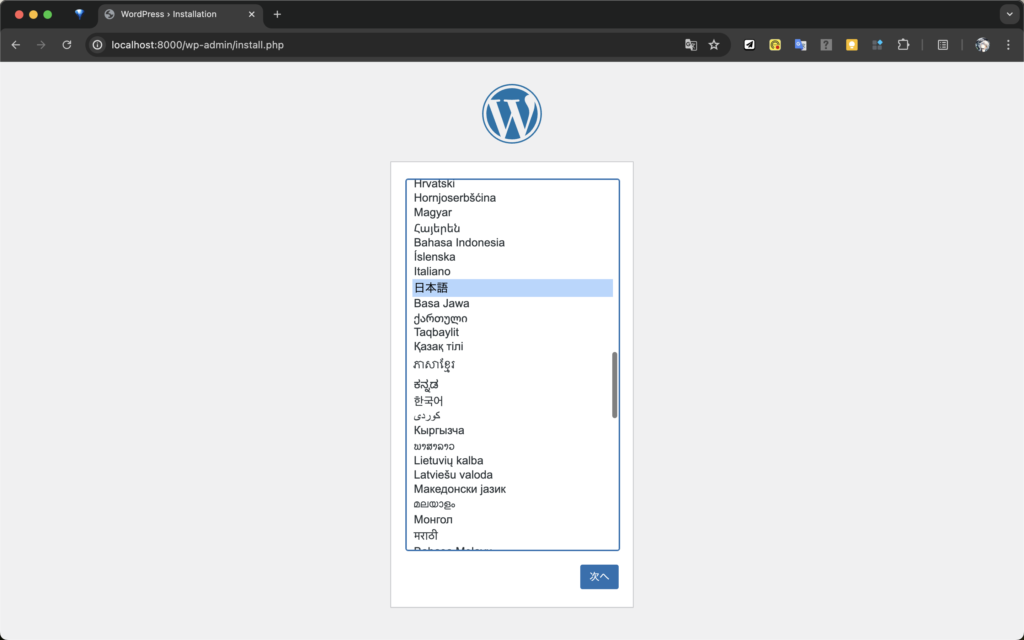Image resolution: width=1024 pixels, height=640 pixels.
Task: Open a new browser tab
Action: pos(277,14)
